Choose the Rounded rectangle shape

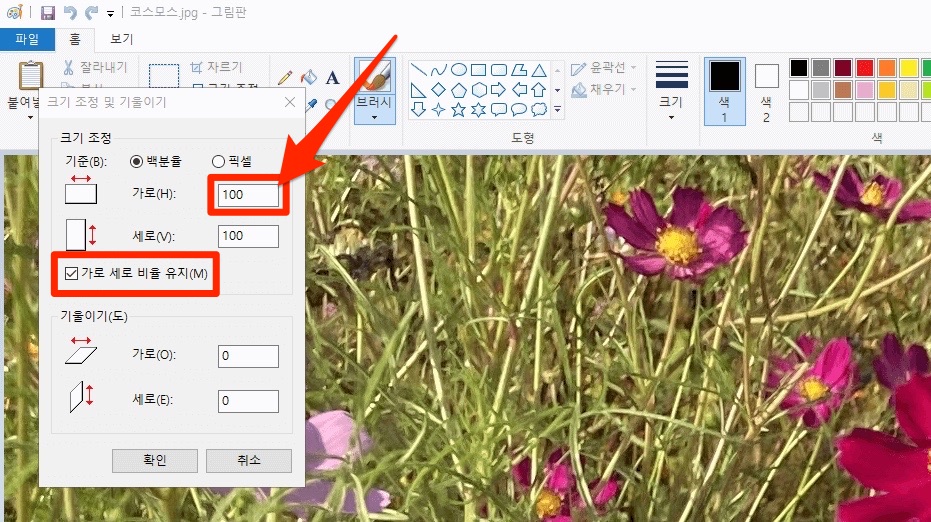(499, 70)
